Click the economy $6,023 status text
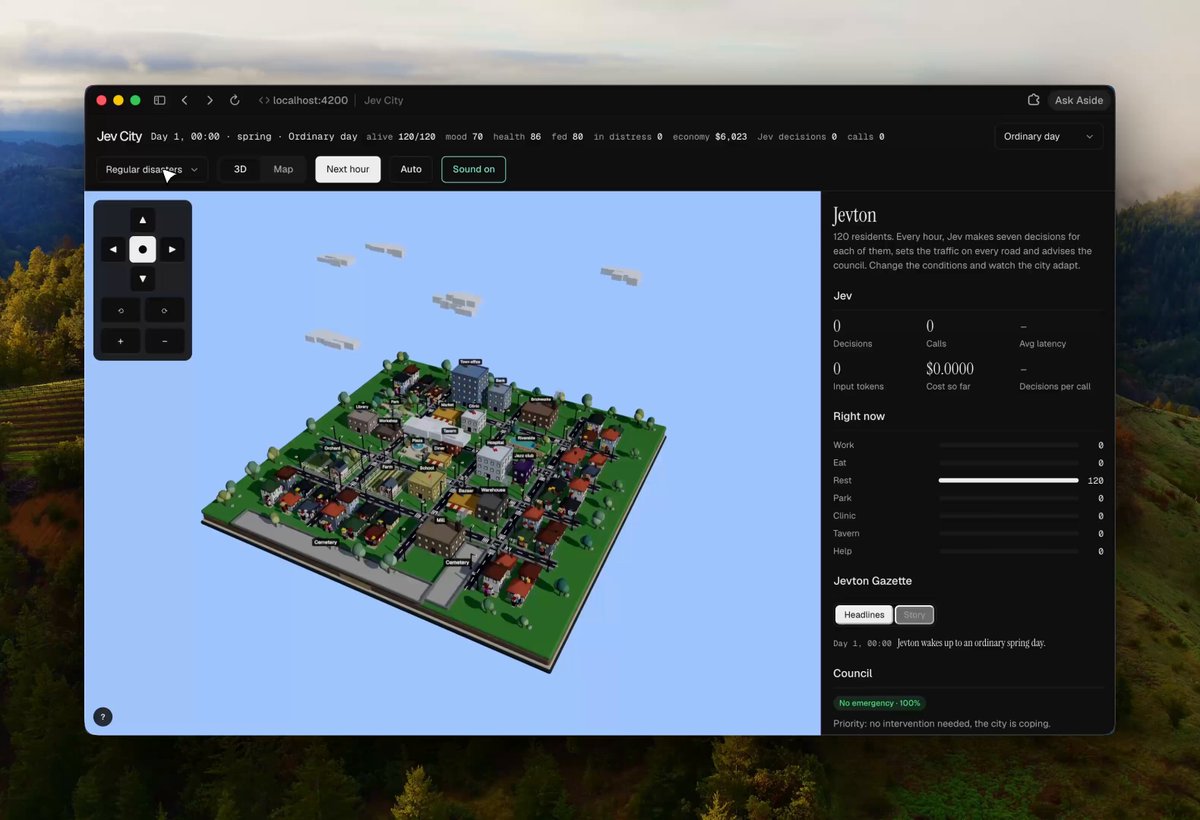This screenshot has width=1200, height=820. click(710, 137)
